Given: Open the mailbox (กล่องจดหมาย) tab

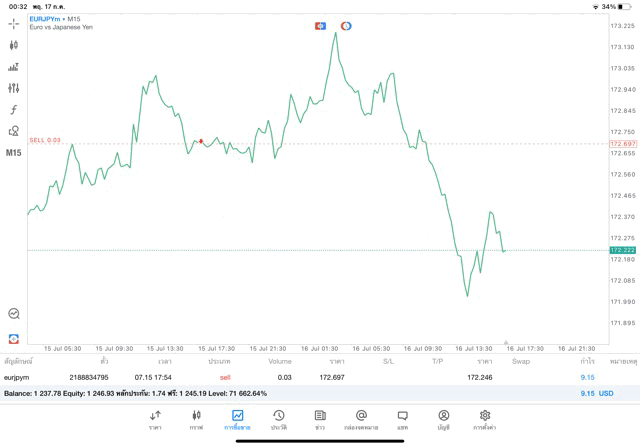Looking at the screenshot, I should (361, 420).
